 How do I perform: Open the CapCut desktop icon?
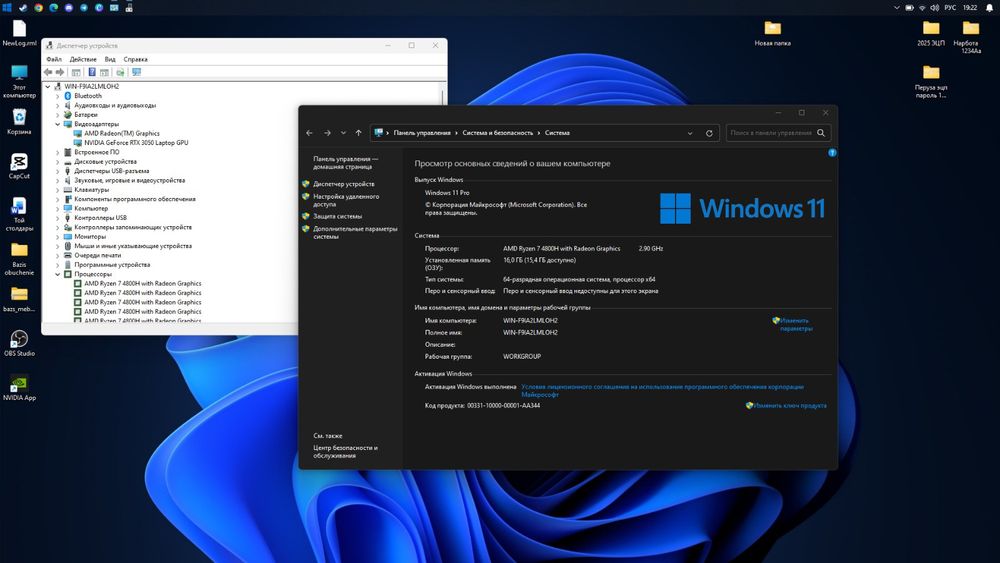[19, 164]
